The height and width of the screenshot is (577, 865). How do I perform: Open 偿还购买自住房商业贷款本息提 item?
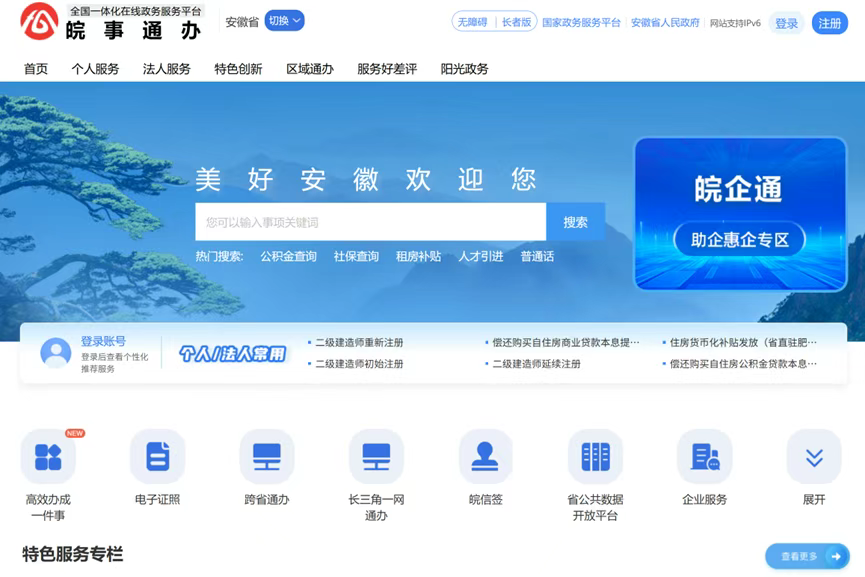click(565, 343)
